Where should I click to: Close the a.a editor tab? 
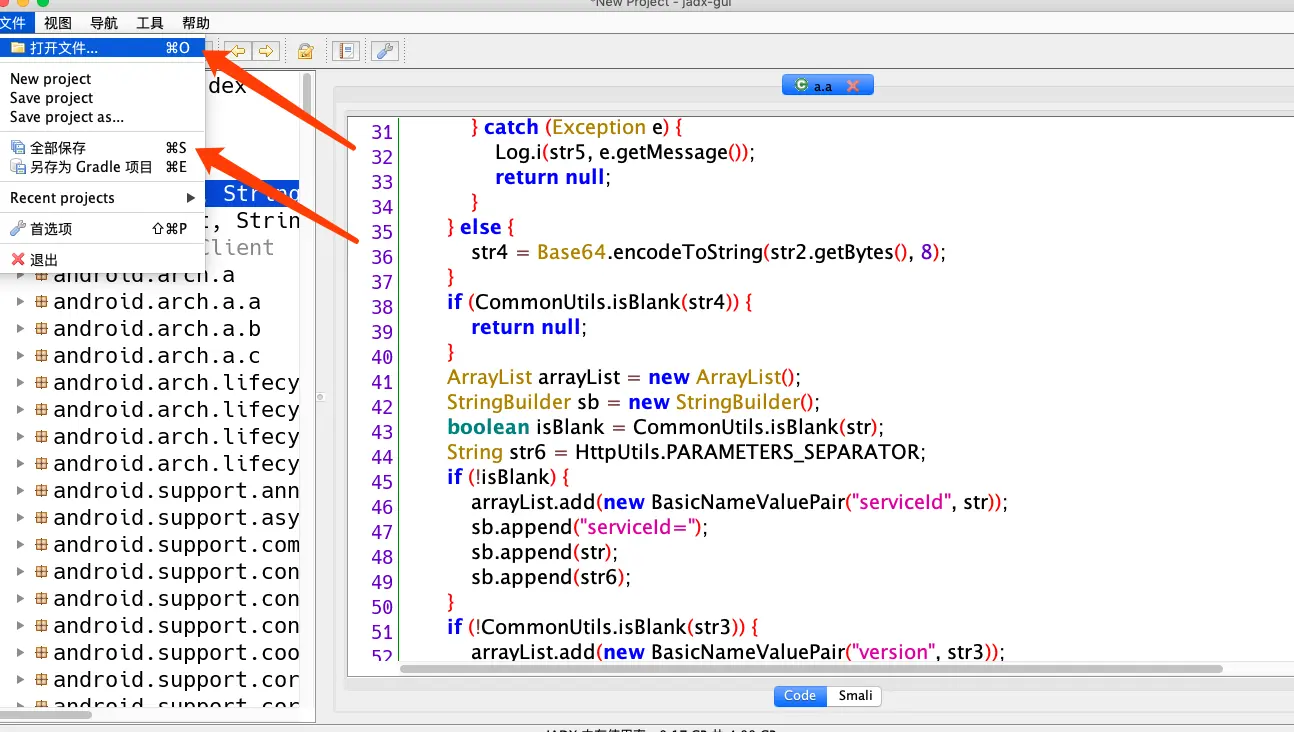pos(853,86)
